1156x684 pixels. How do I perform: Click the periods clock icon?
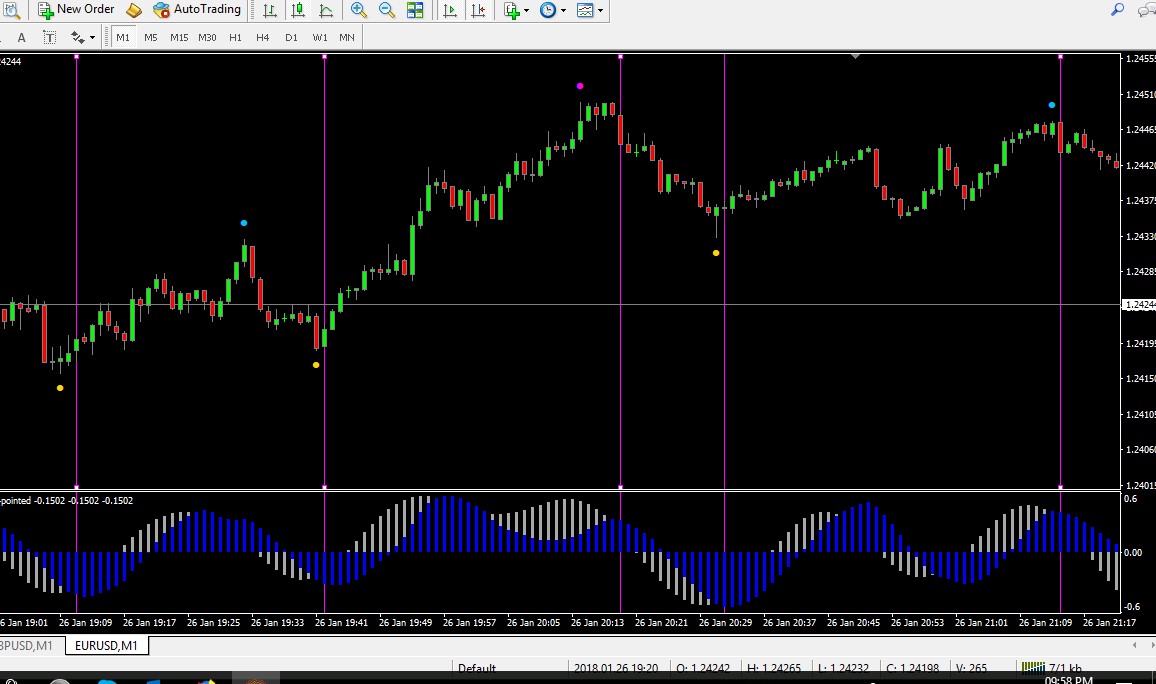(548, 10)
